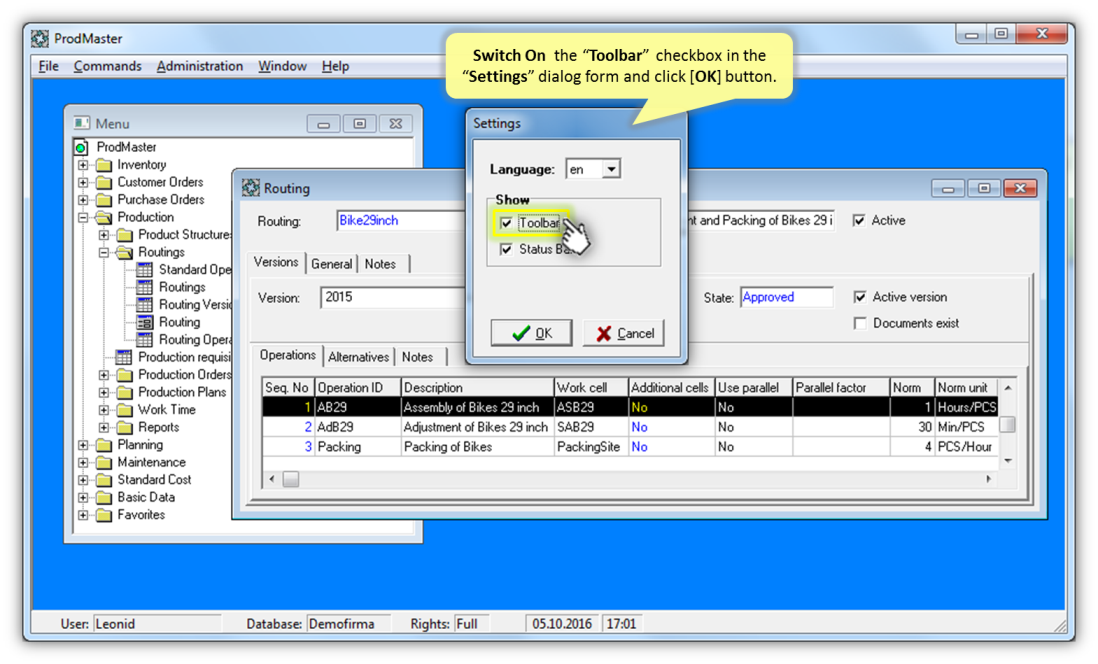1098x664 pixels.
Task: Click the Production Plans folder icon
Action: pyautogui.click(x=125, y=393)
